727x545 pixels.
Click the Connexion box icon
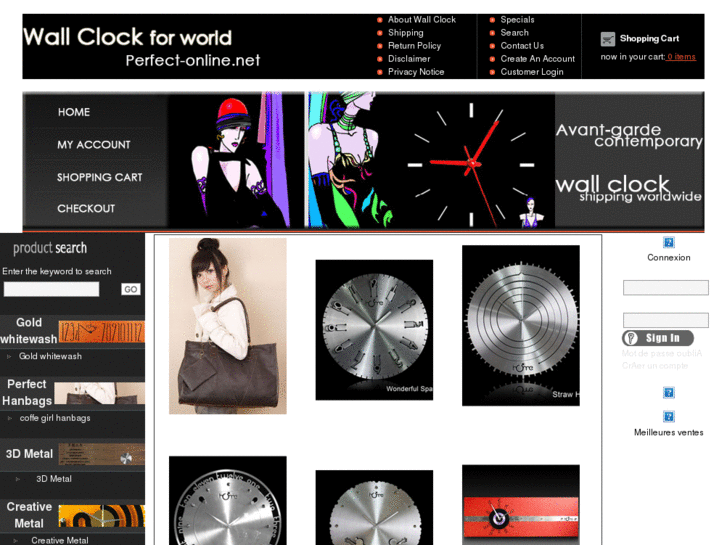click(669, 242)
